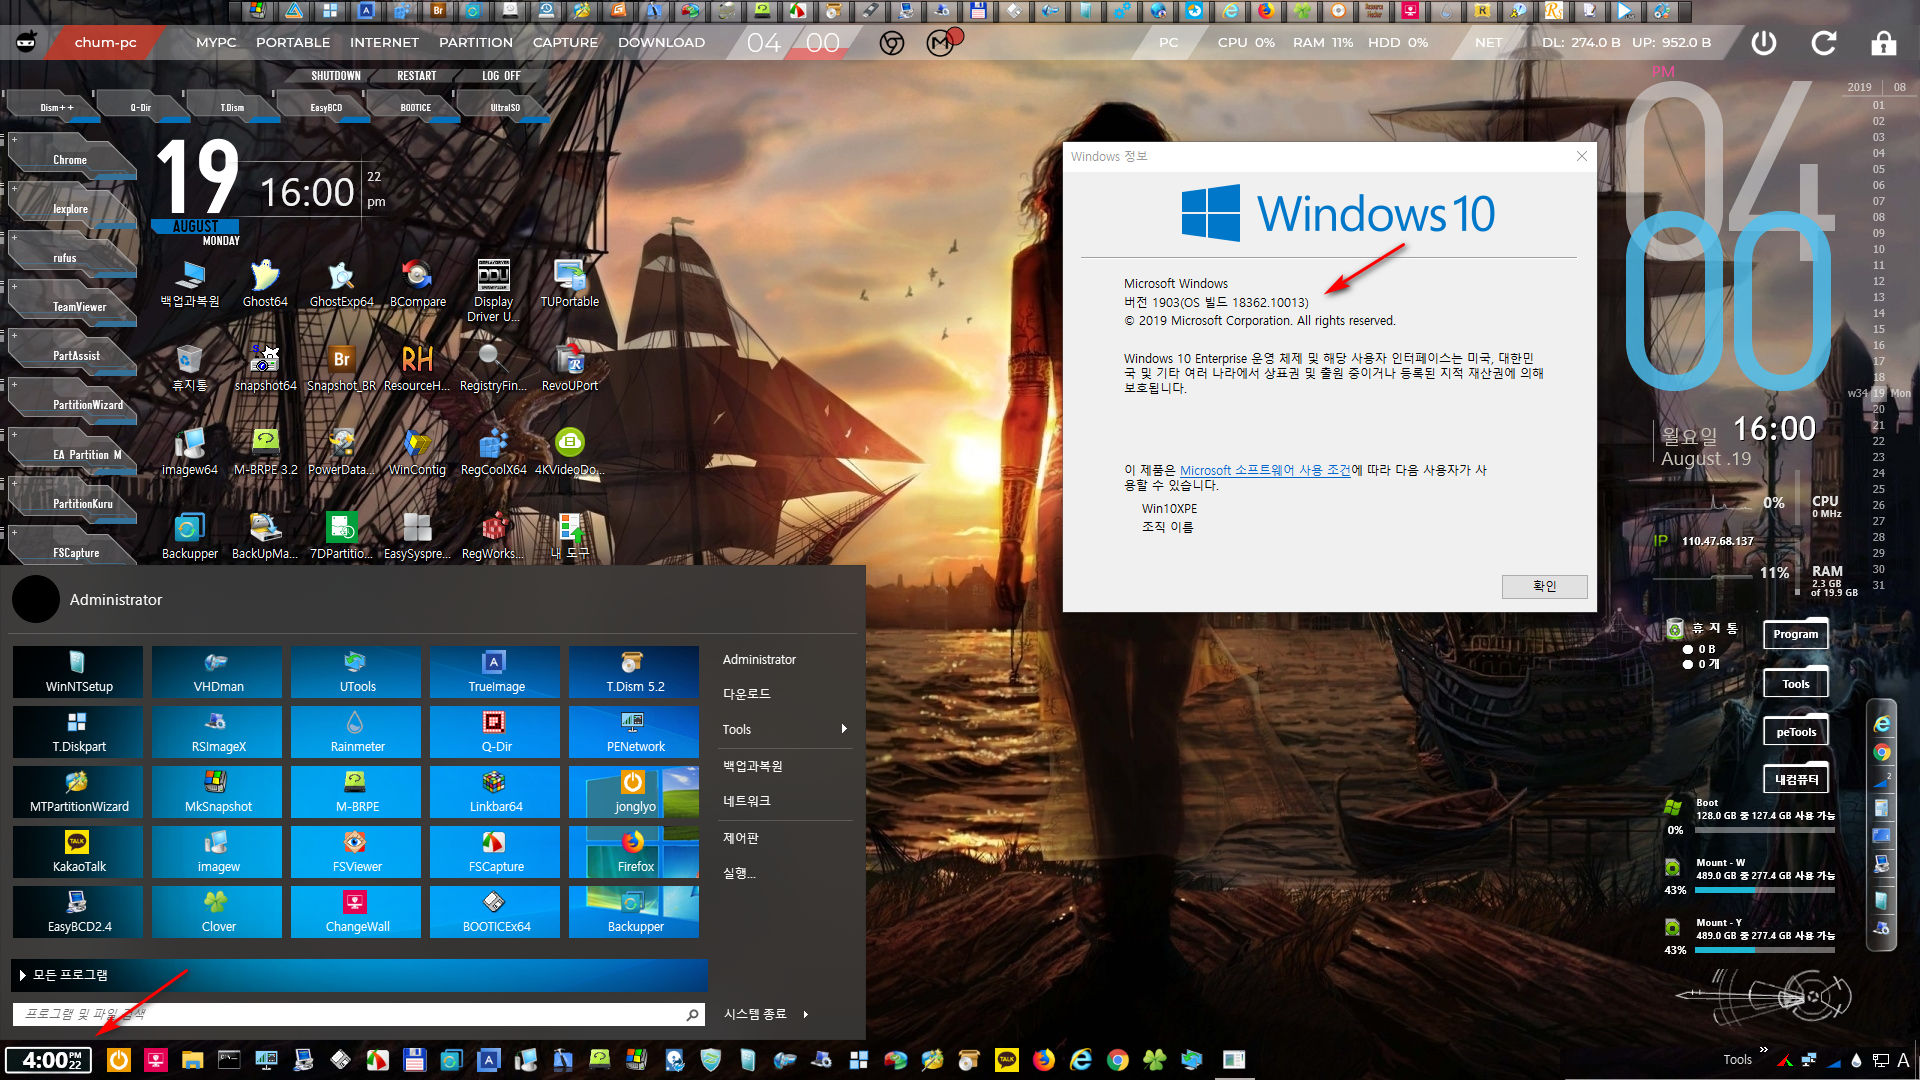Image resolution: width=1920 pixels, height=1080 pixels.
Task: Open WinContig desktop icon
Action: click(x=417, y=451)
